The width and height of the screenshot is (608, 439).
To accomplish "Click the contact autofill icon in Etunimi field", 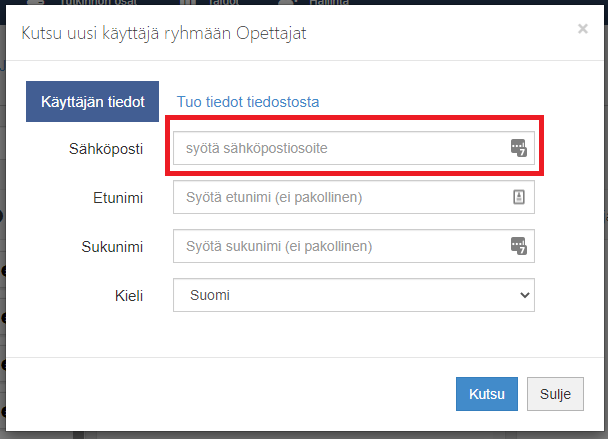I will tap(517, 198).
